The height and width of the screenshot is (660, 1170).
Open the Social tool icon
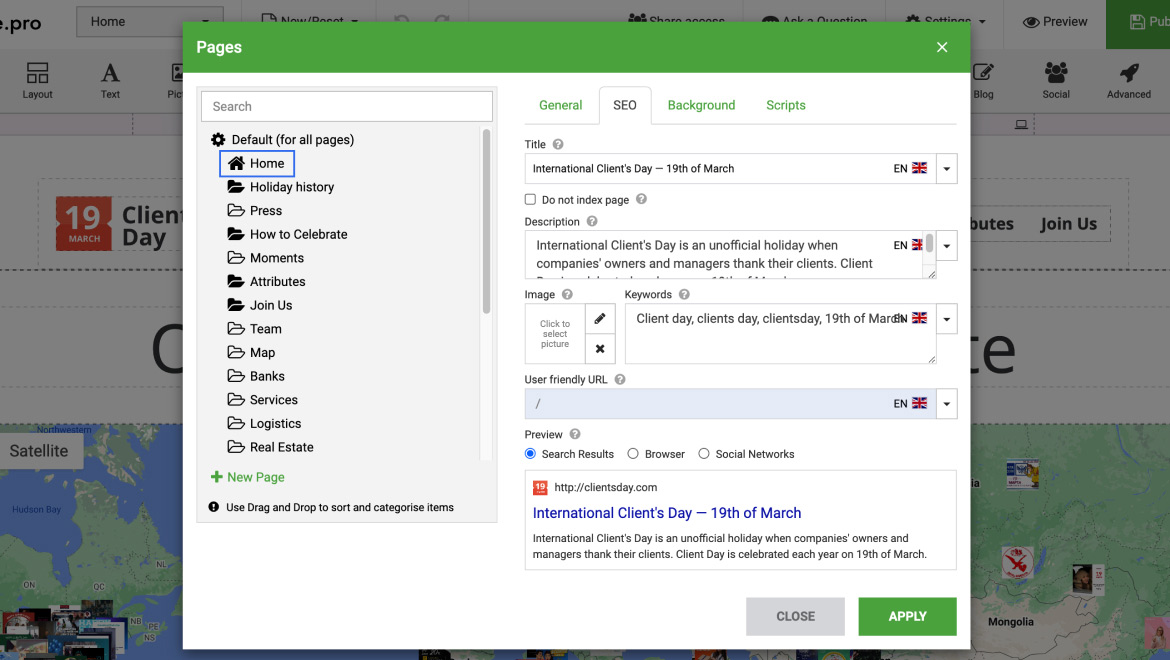(x=1056, y=80)
